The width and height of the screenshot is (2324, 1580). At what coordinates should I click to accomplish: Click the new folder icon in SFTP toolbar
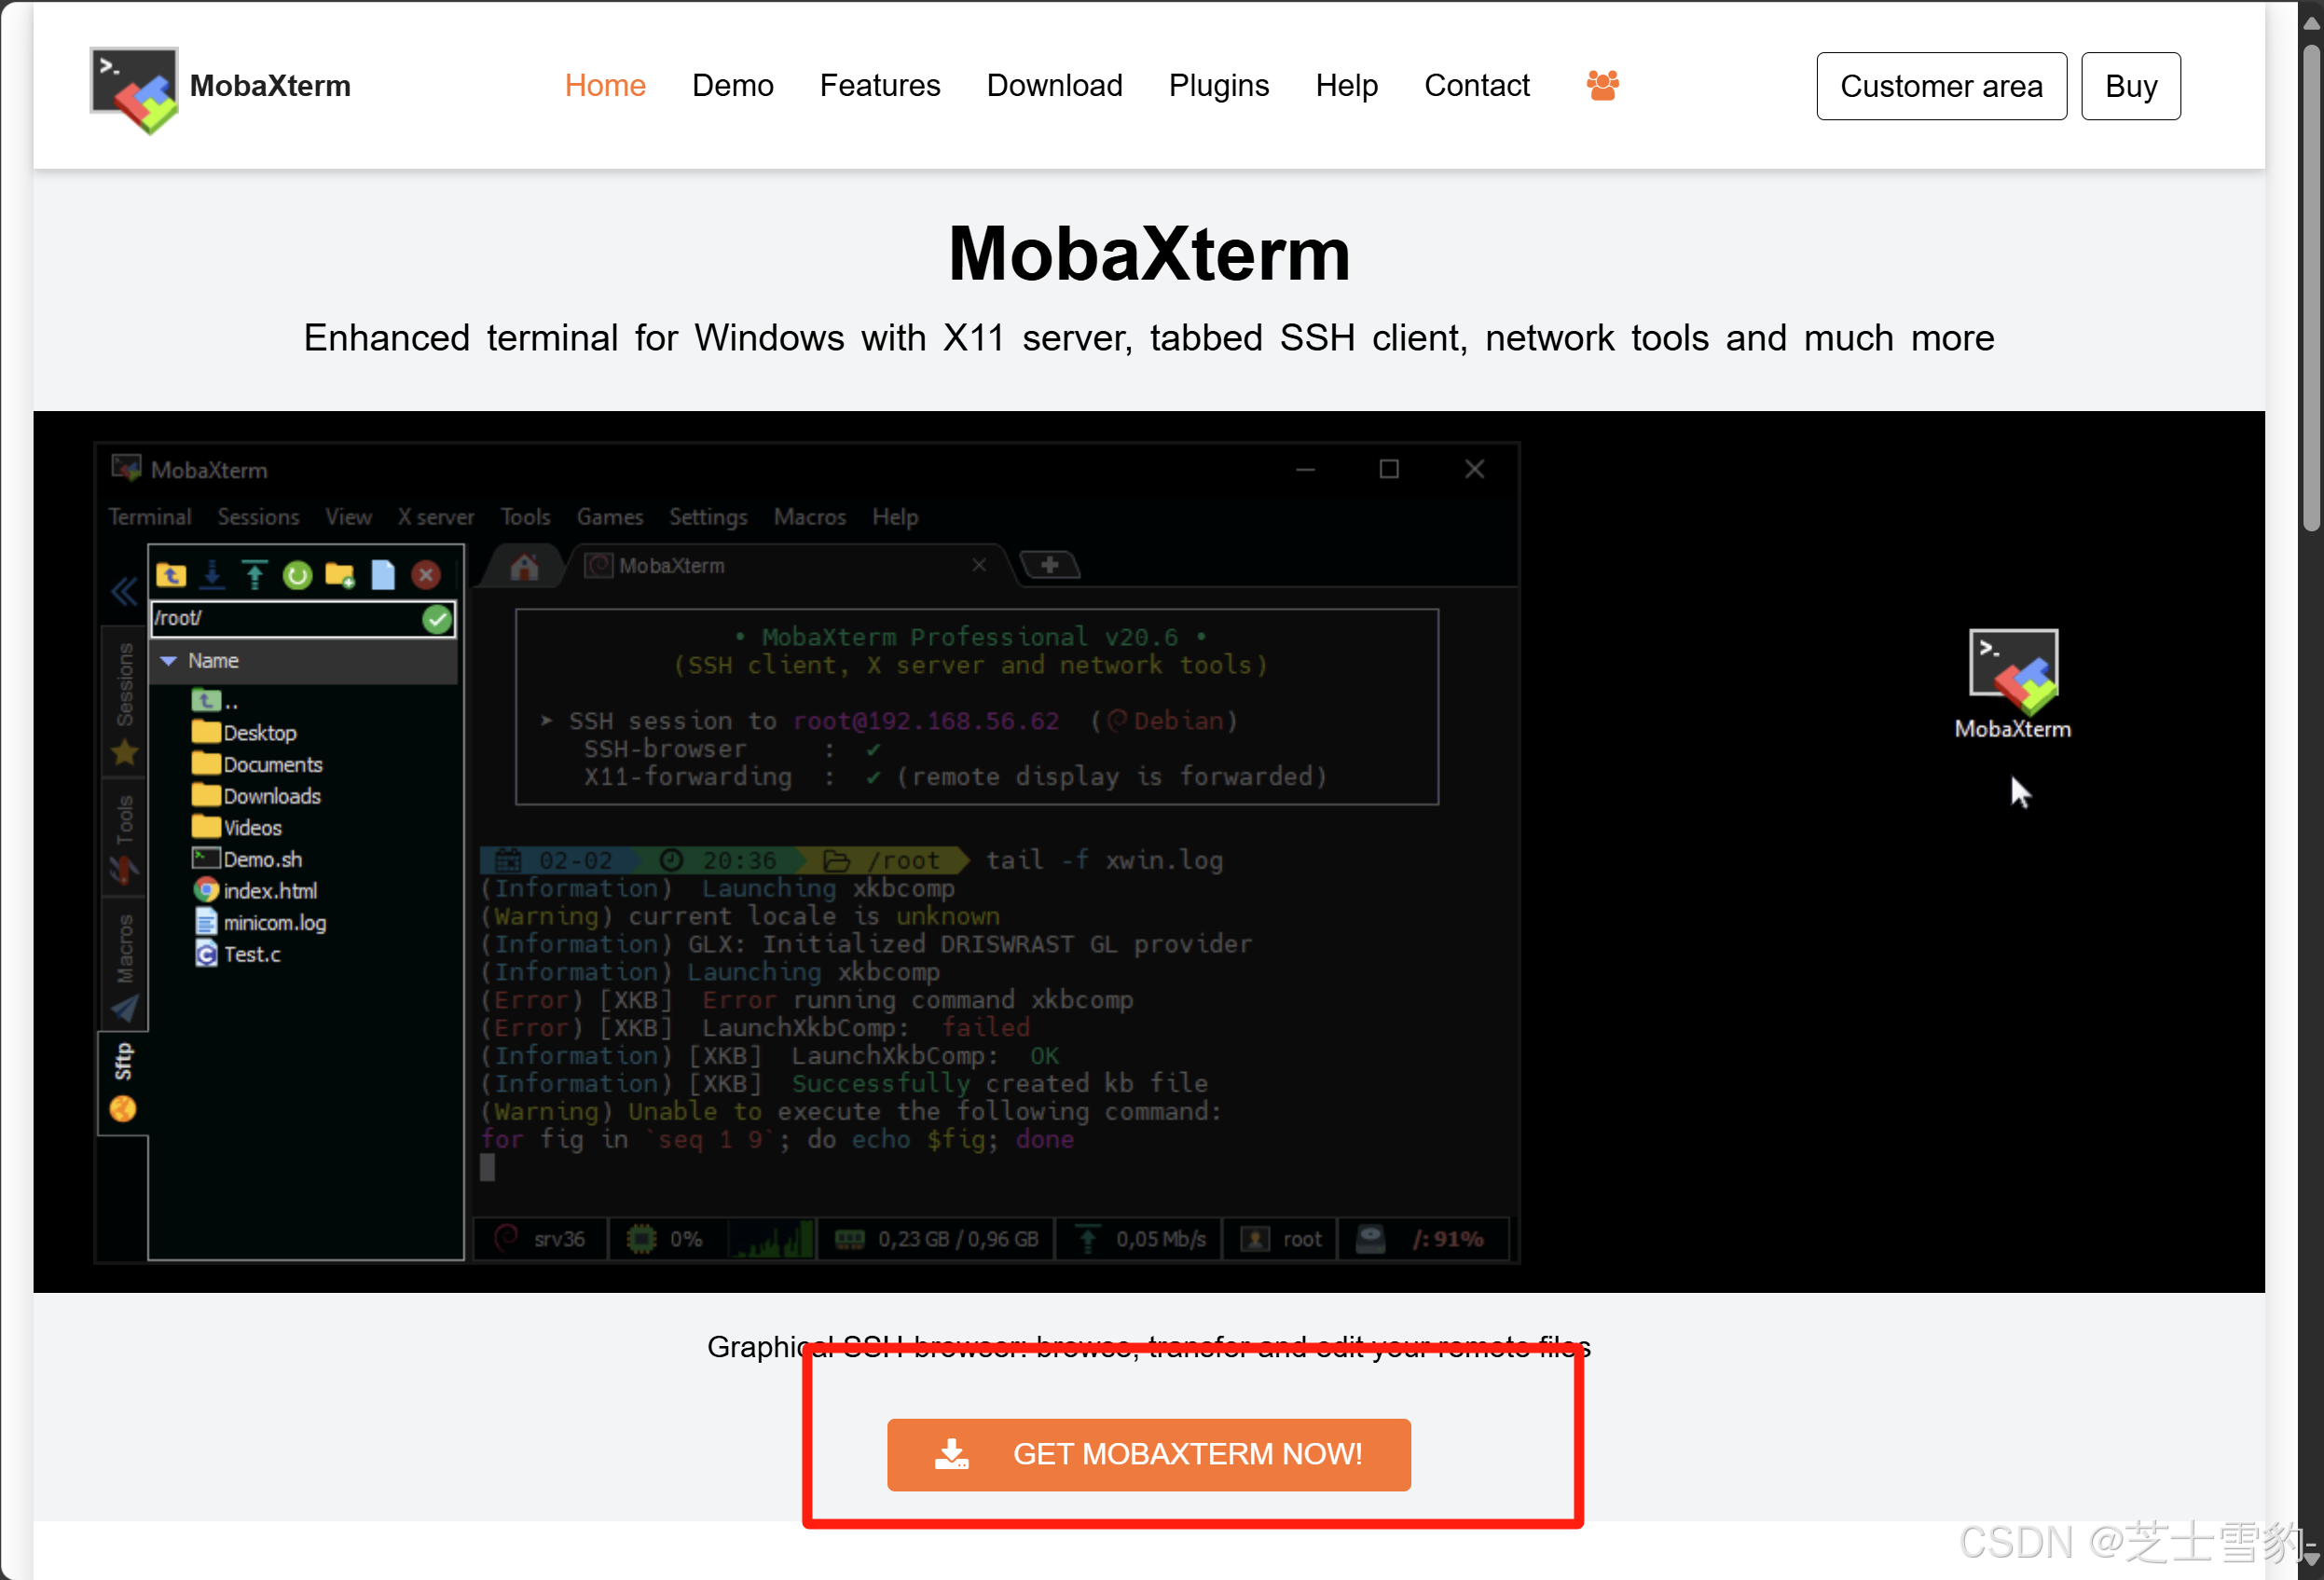tap(340, 575)
